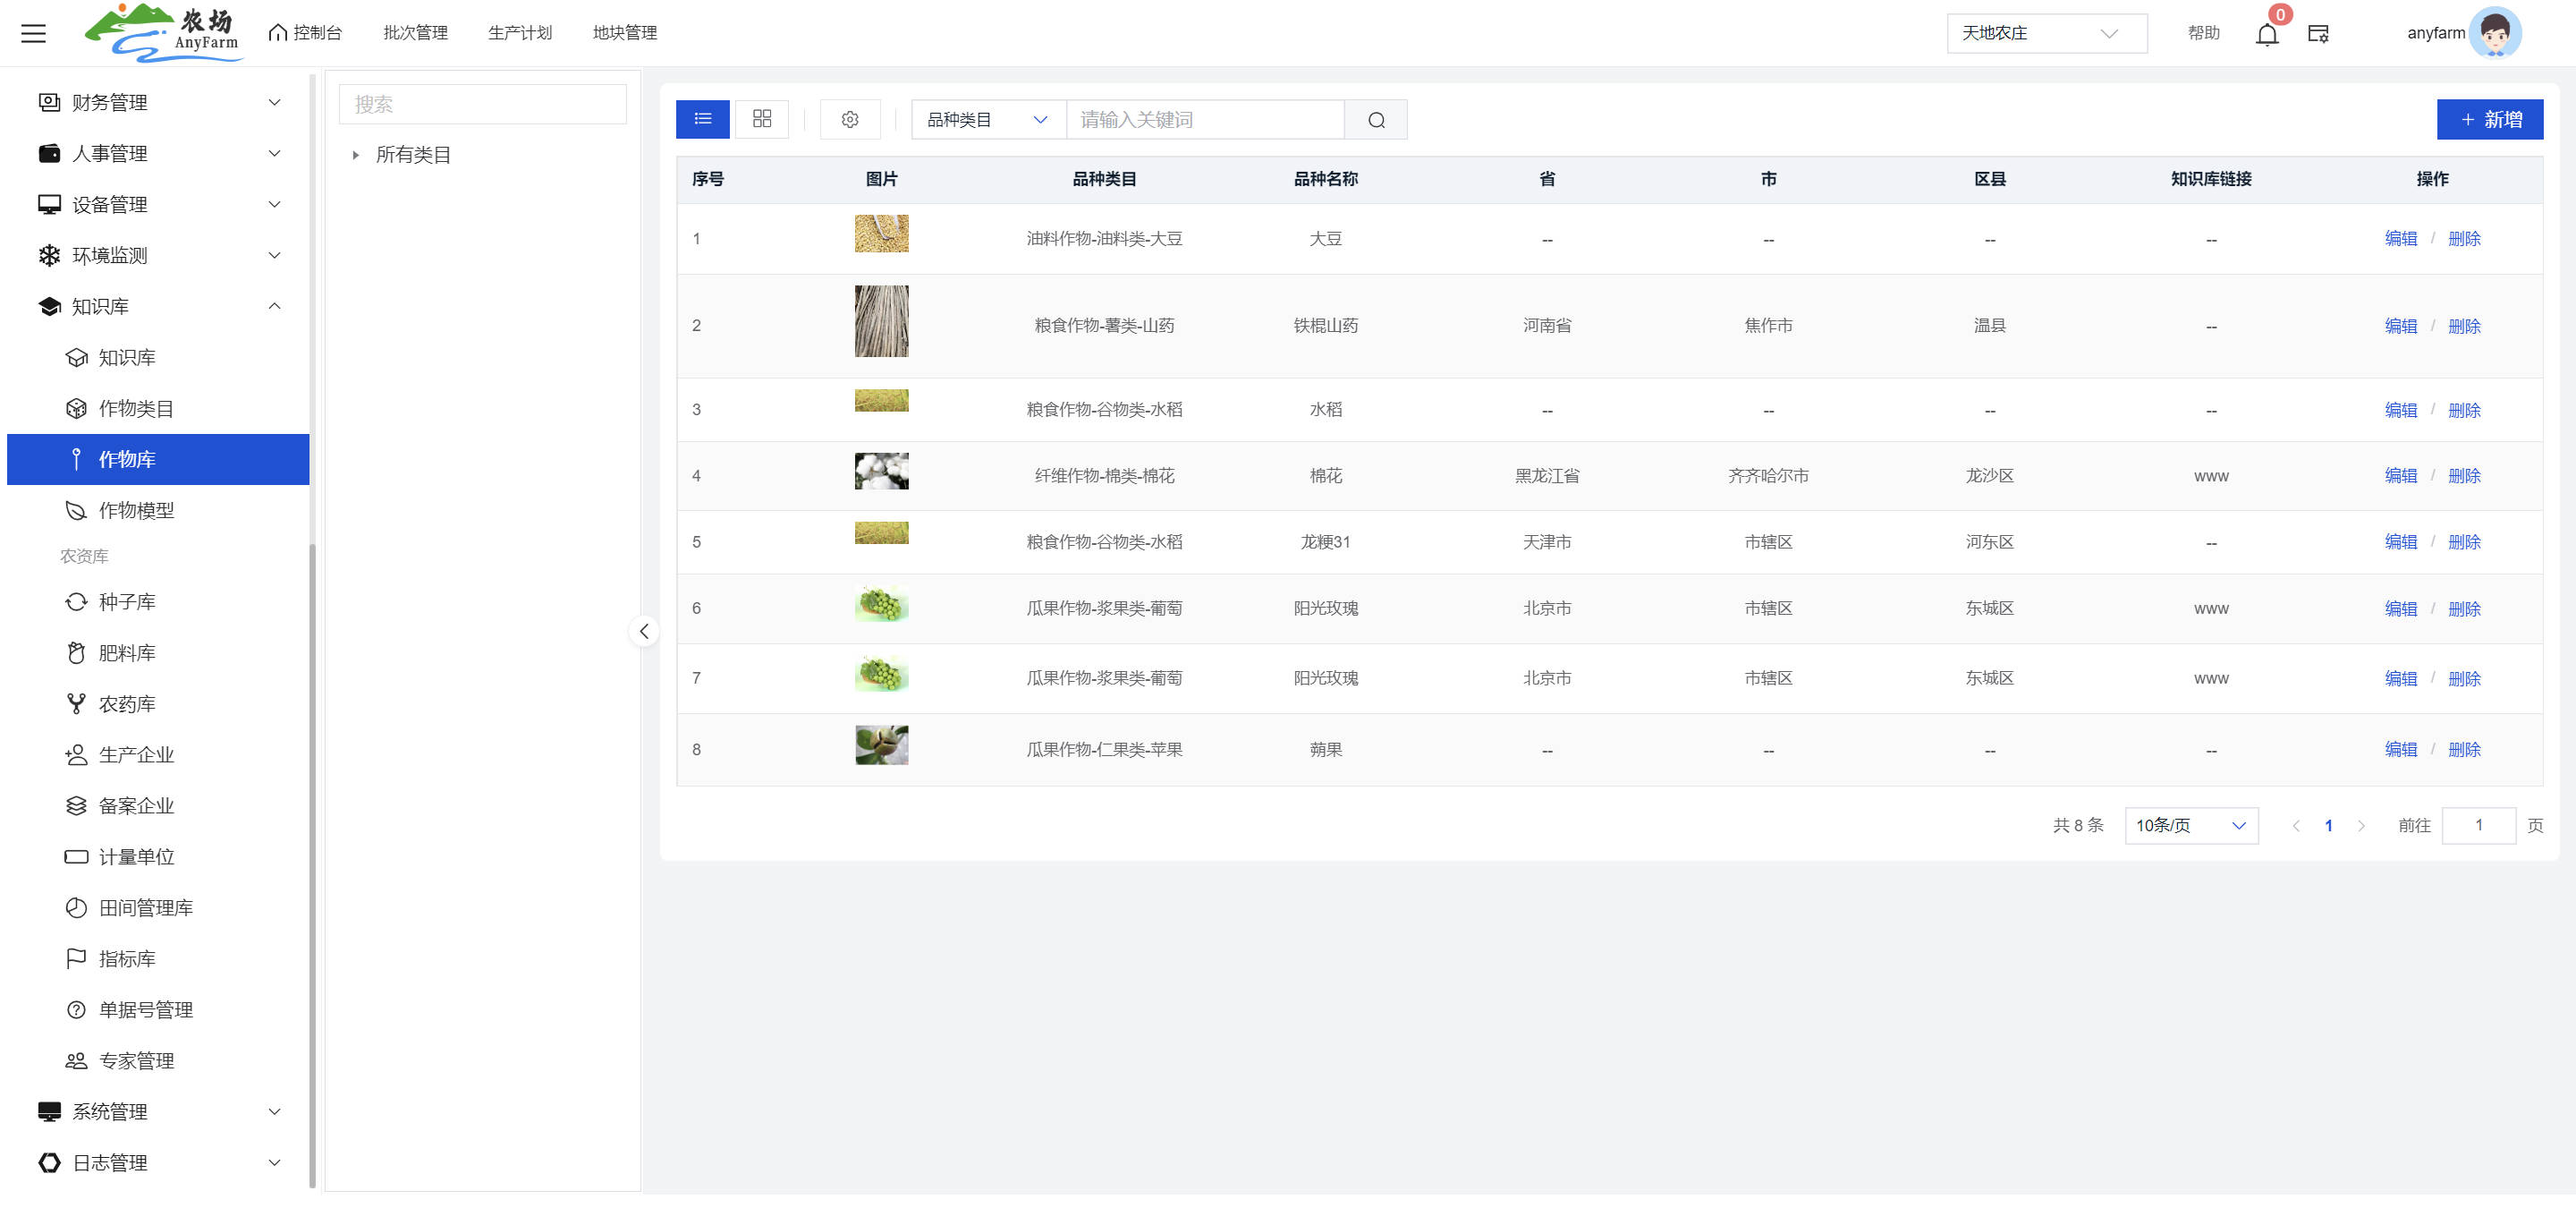This screenshot has width=2576, height=1208.
Task: Open the 品种类目 filter dropdown
Action: (x=986, y=120)
